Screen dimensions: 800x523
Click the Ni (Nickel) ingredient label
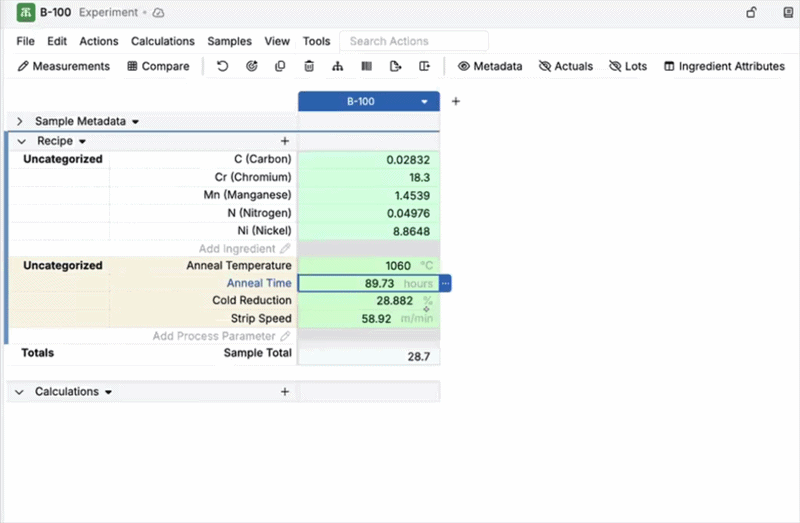[264, 231]
